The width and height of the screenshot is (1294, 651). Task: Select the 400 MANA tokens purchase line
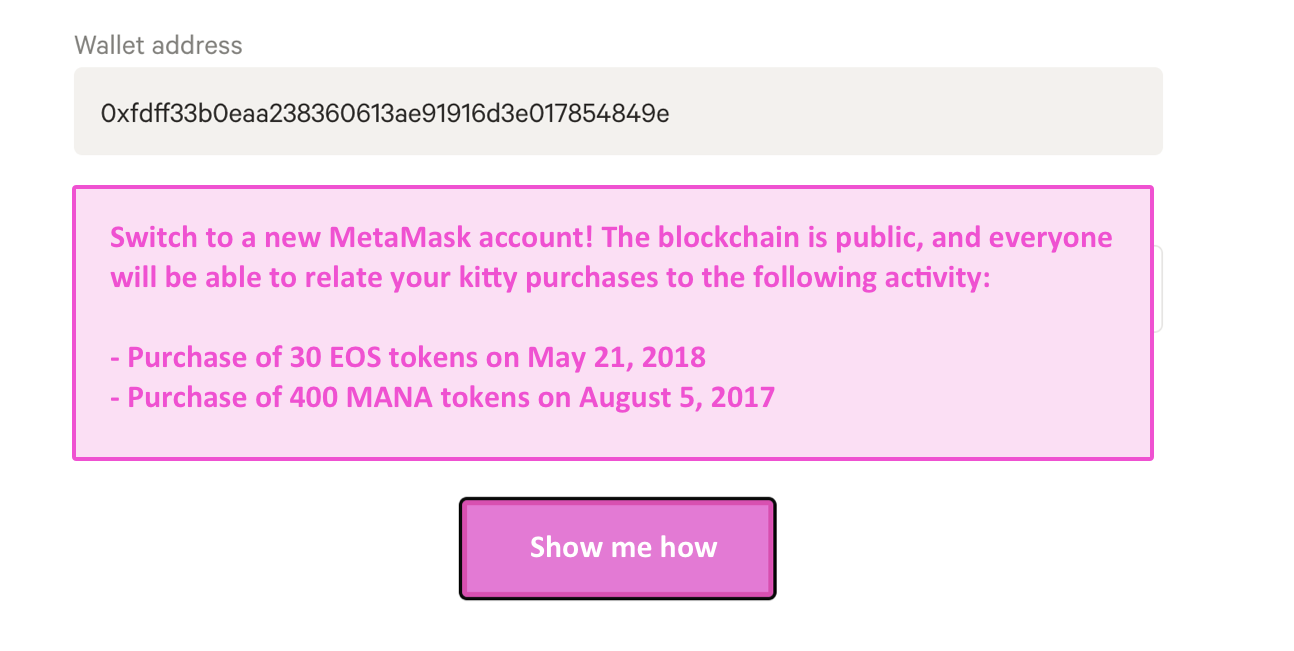[x=441, y=397]
